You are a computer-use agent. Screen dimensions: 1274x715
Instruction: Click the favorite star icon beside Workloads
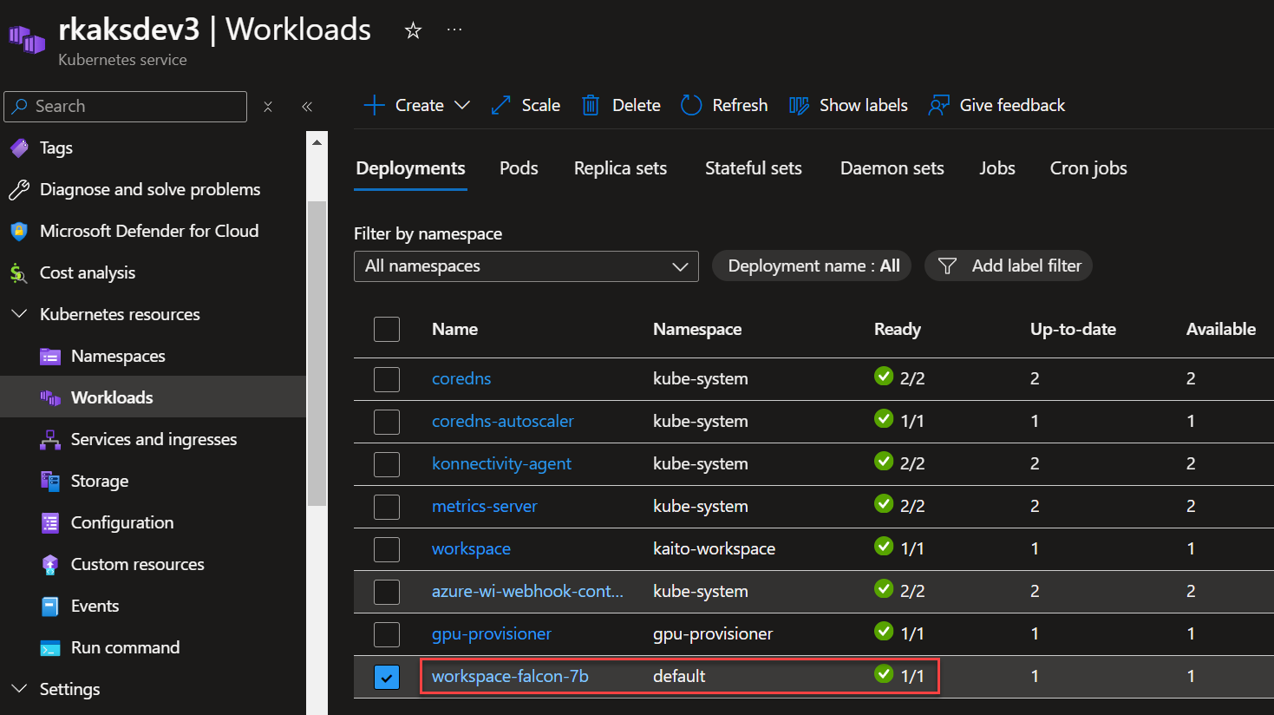412,31
